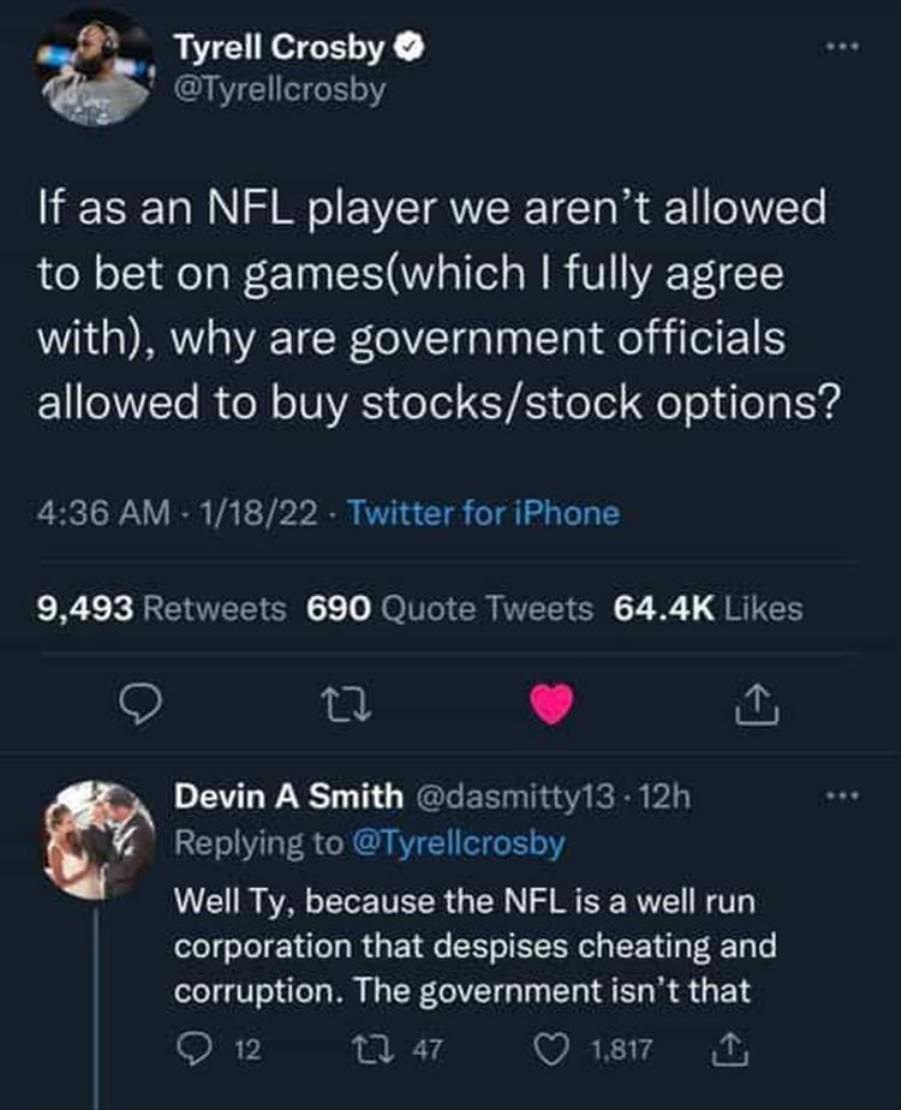Open the more options dots on Tyrell's tweet
Viewport: 901px width, 1110px height.
click(843, 47)
